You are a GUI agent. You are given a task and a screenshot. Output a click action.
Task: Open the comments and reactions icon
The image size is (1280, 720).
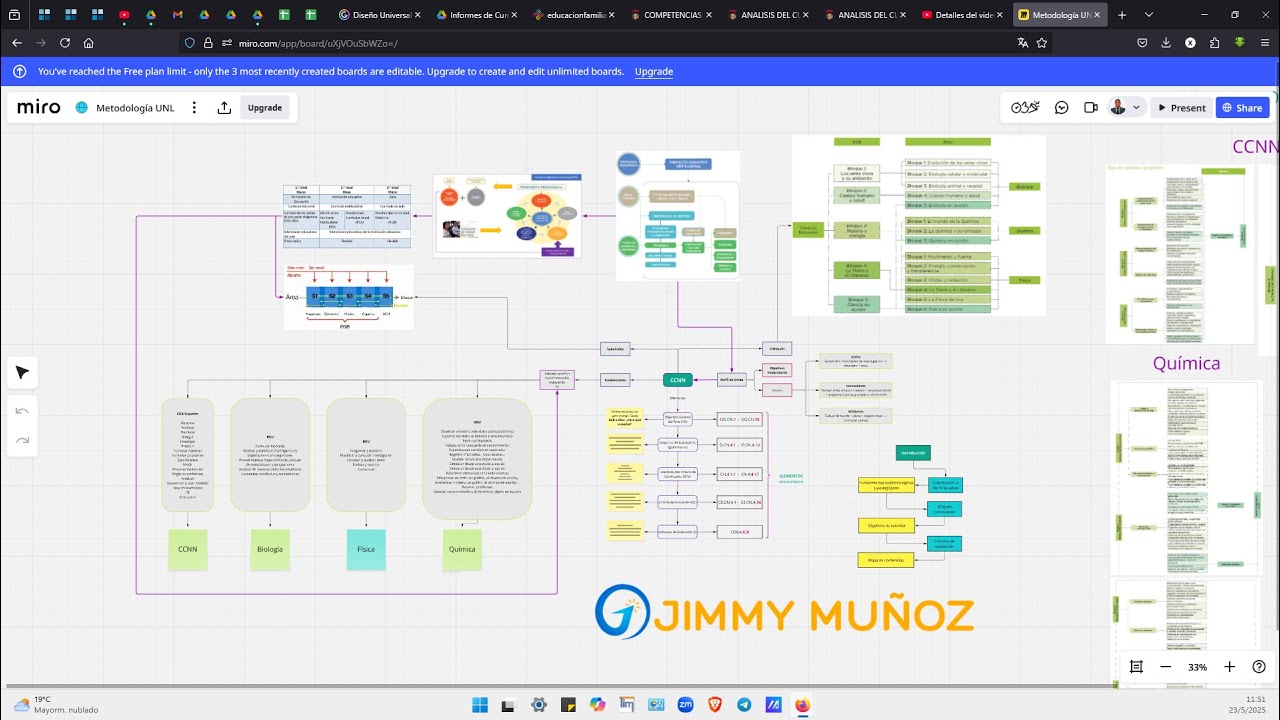(x=1062, y=108)
